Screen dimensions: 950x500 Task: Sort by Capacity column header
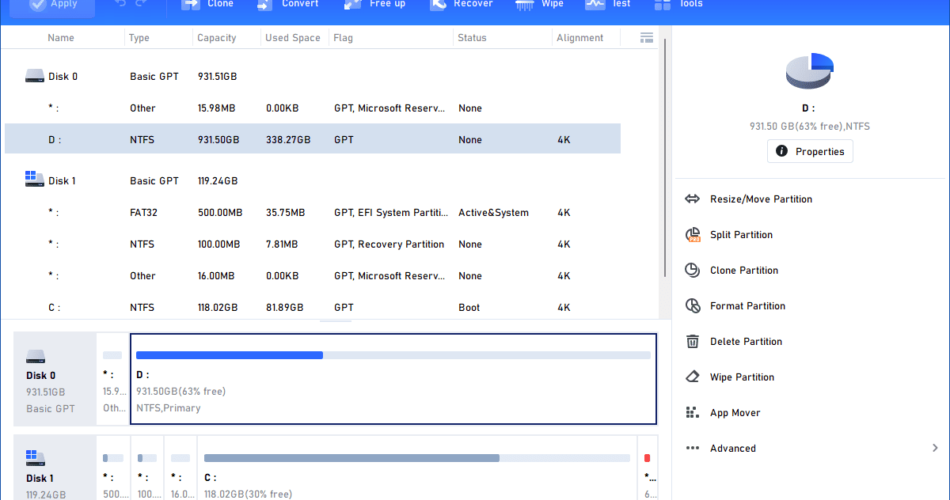click(216, 38)
